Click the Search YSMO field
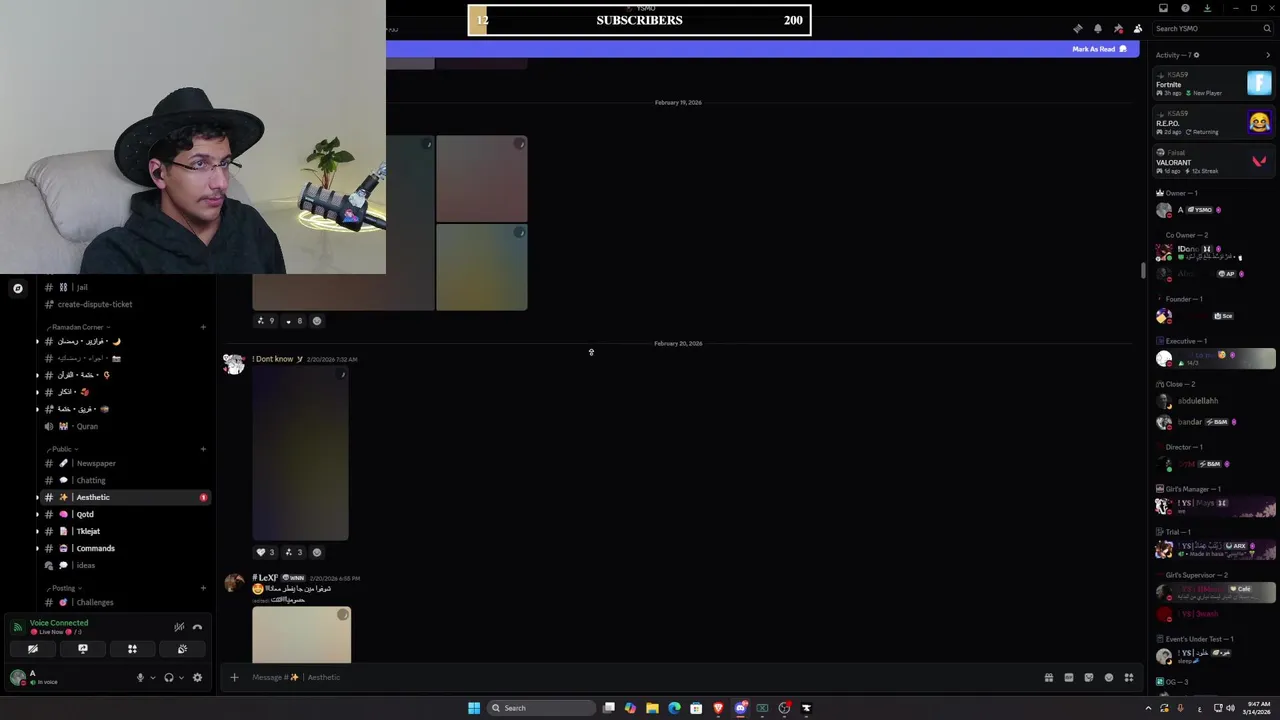Viewport: 1280px width, 720px height. coord(1213,29)
